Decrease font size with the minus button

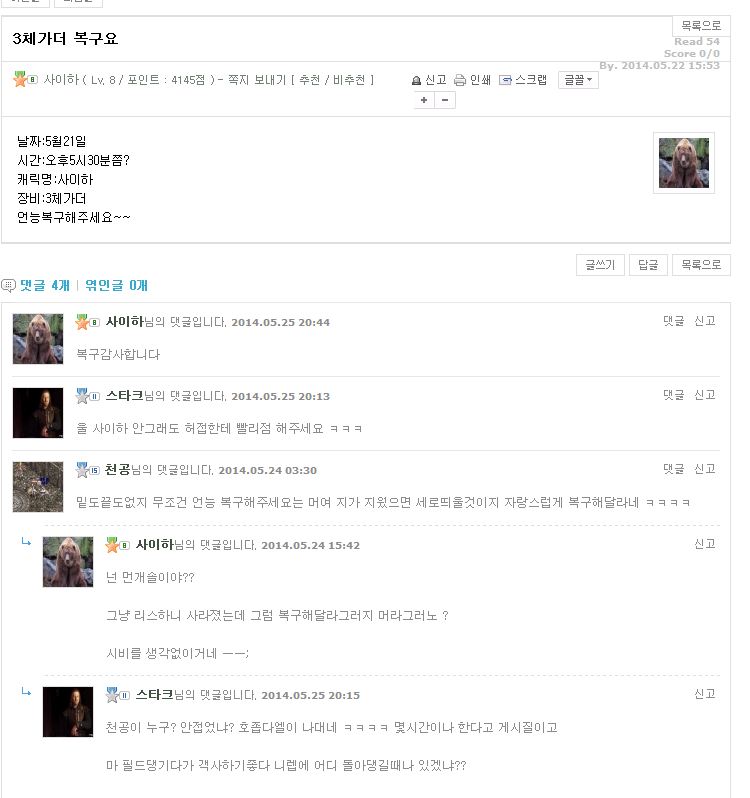coord(445,100)
